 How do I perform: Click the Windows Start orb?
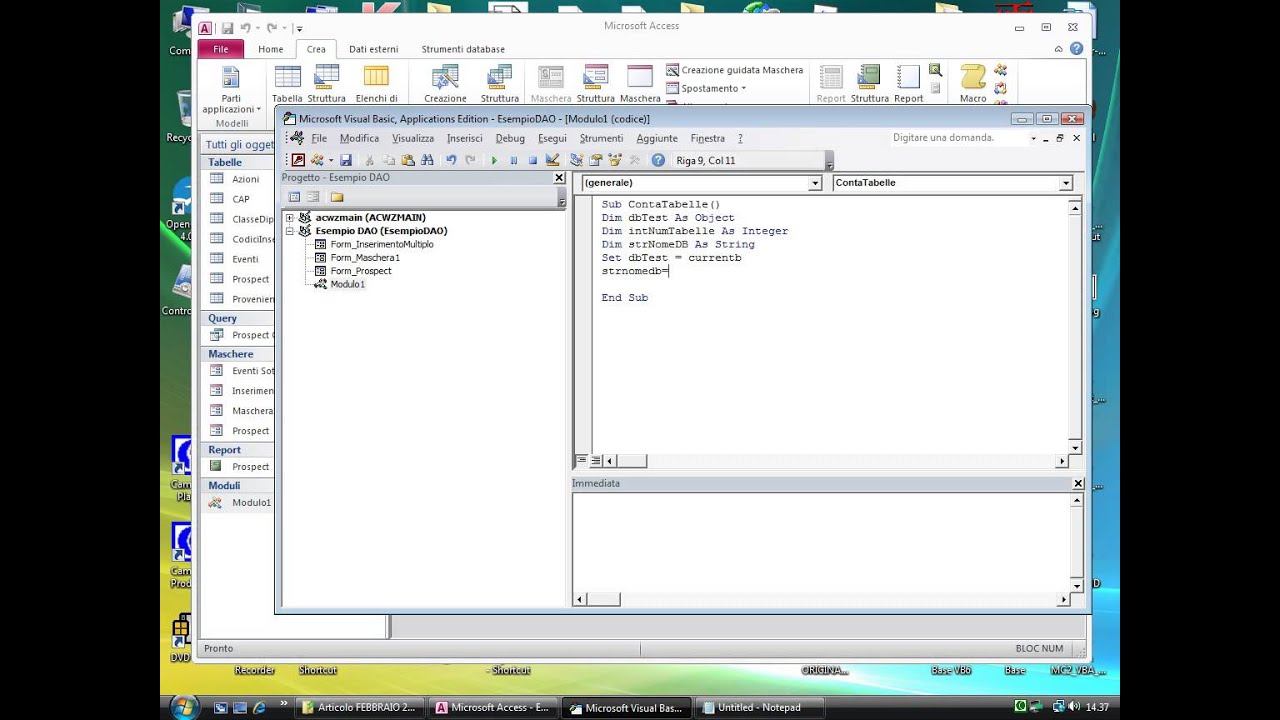[x=183, y=707]
